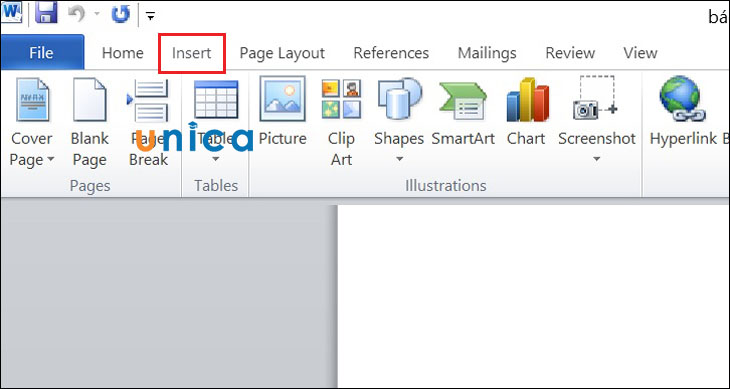The width and height of the screenshot is (730, 389).
Task: Expand the Cover Page dropdown arrow
Action: 50,160
